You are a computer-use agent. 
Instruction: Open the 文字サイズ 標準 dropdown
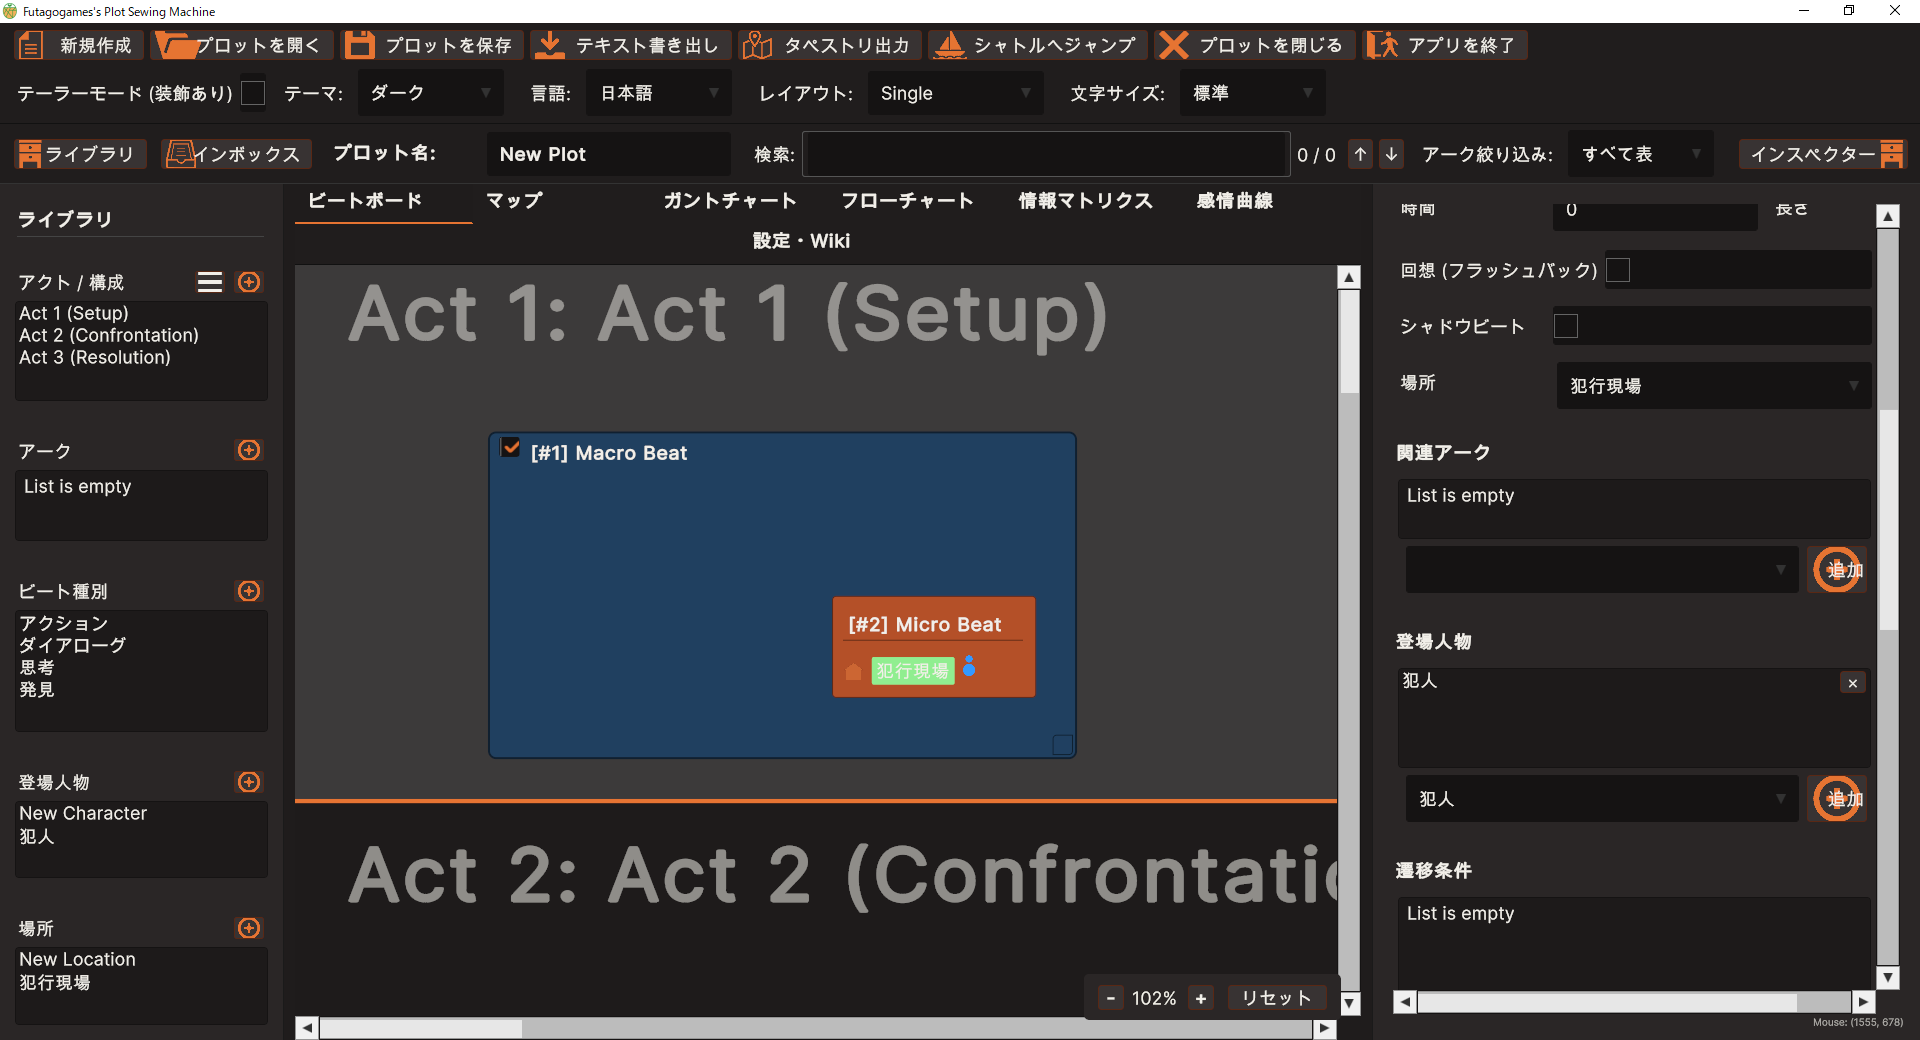1253,93
